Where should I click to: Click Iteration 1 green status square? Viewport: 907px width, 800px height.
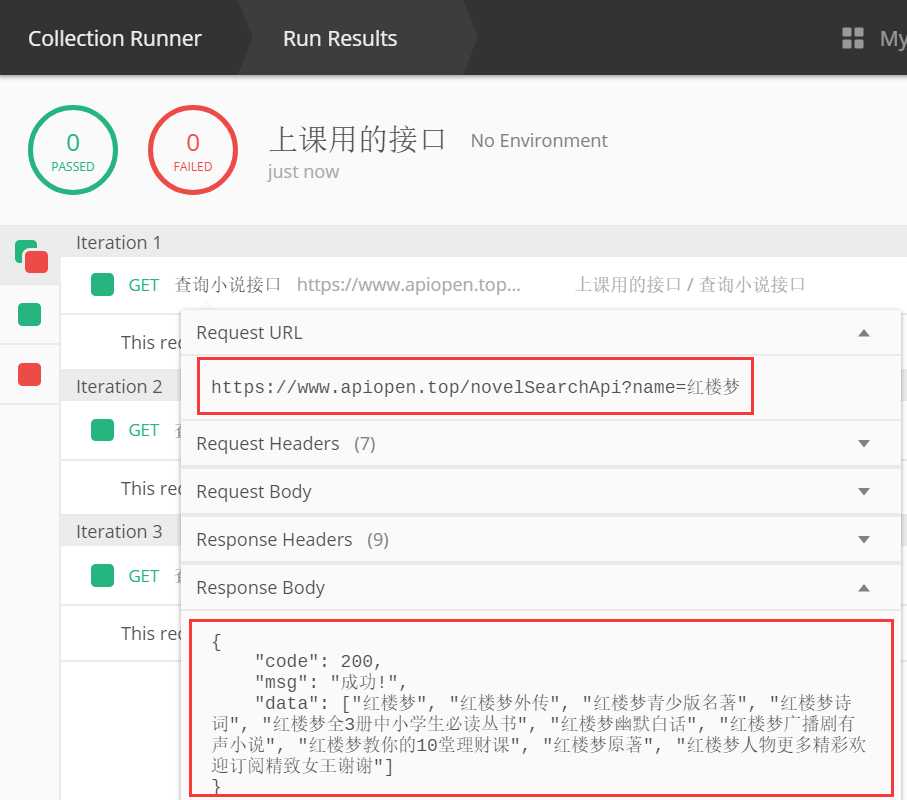[x=102, y=285]
